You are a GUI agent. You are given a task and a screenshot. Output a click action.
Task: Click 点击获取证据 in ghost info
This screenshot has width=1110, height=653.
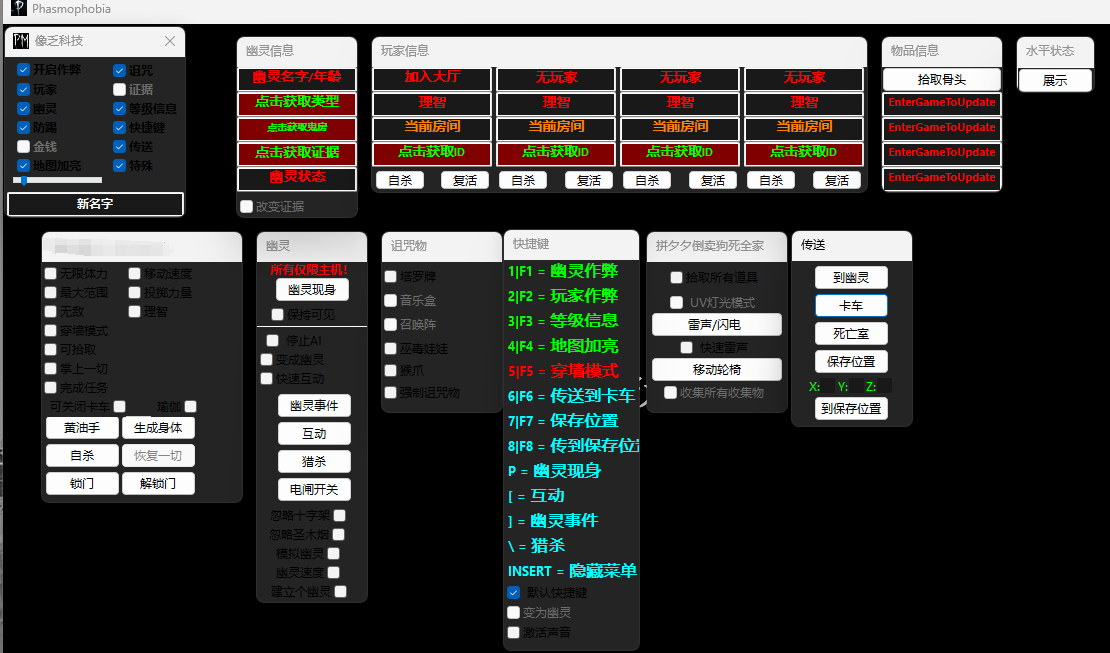(297, 153)
